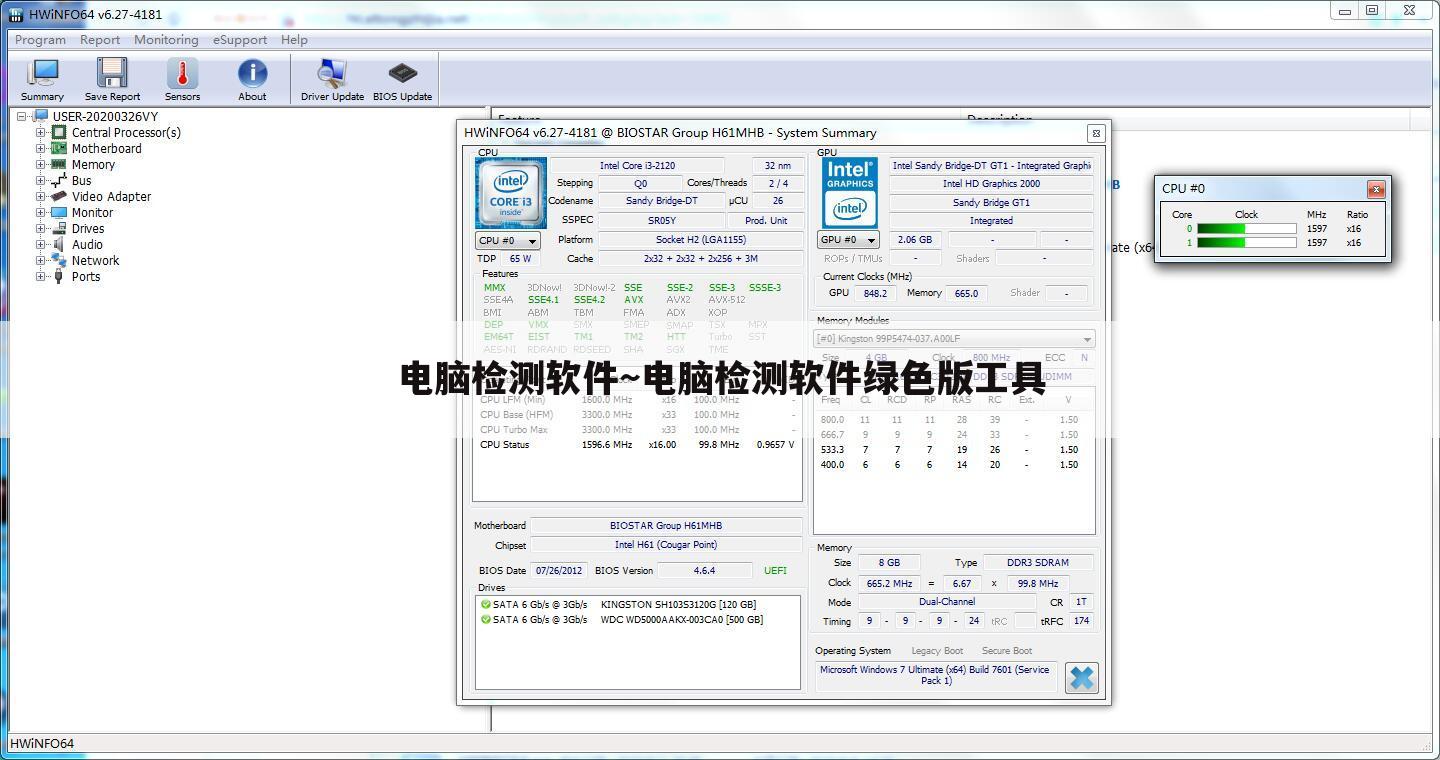Click the Dual-Channel memory mode field

pyautogui.click(x=946, y=602)
